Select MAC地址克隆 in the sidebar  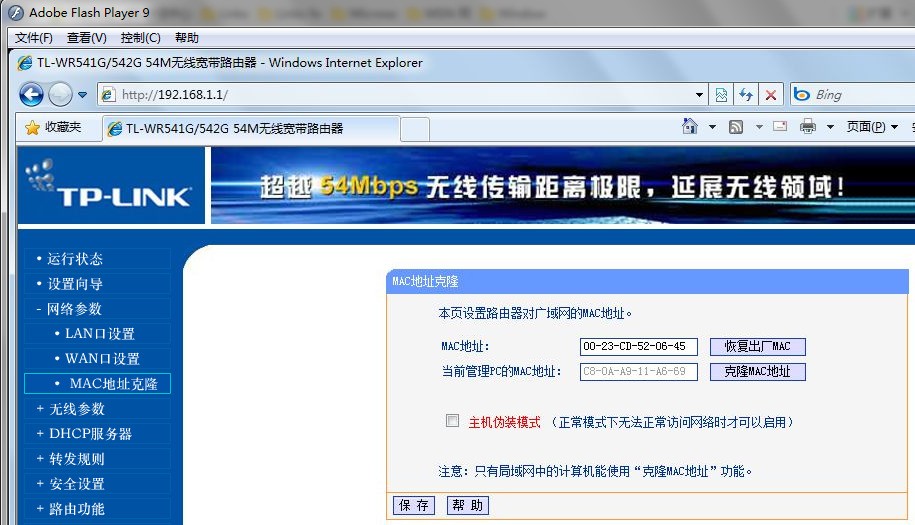[x=97, y=384]
